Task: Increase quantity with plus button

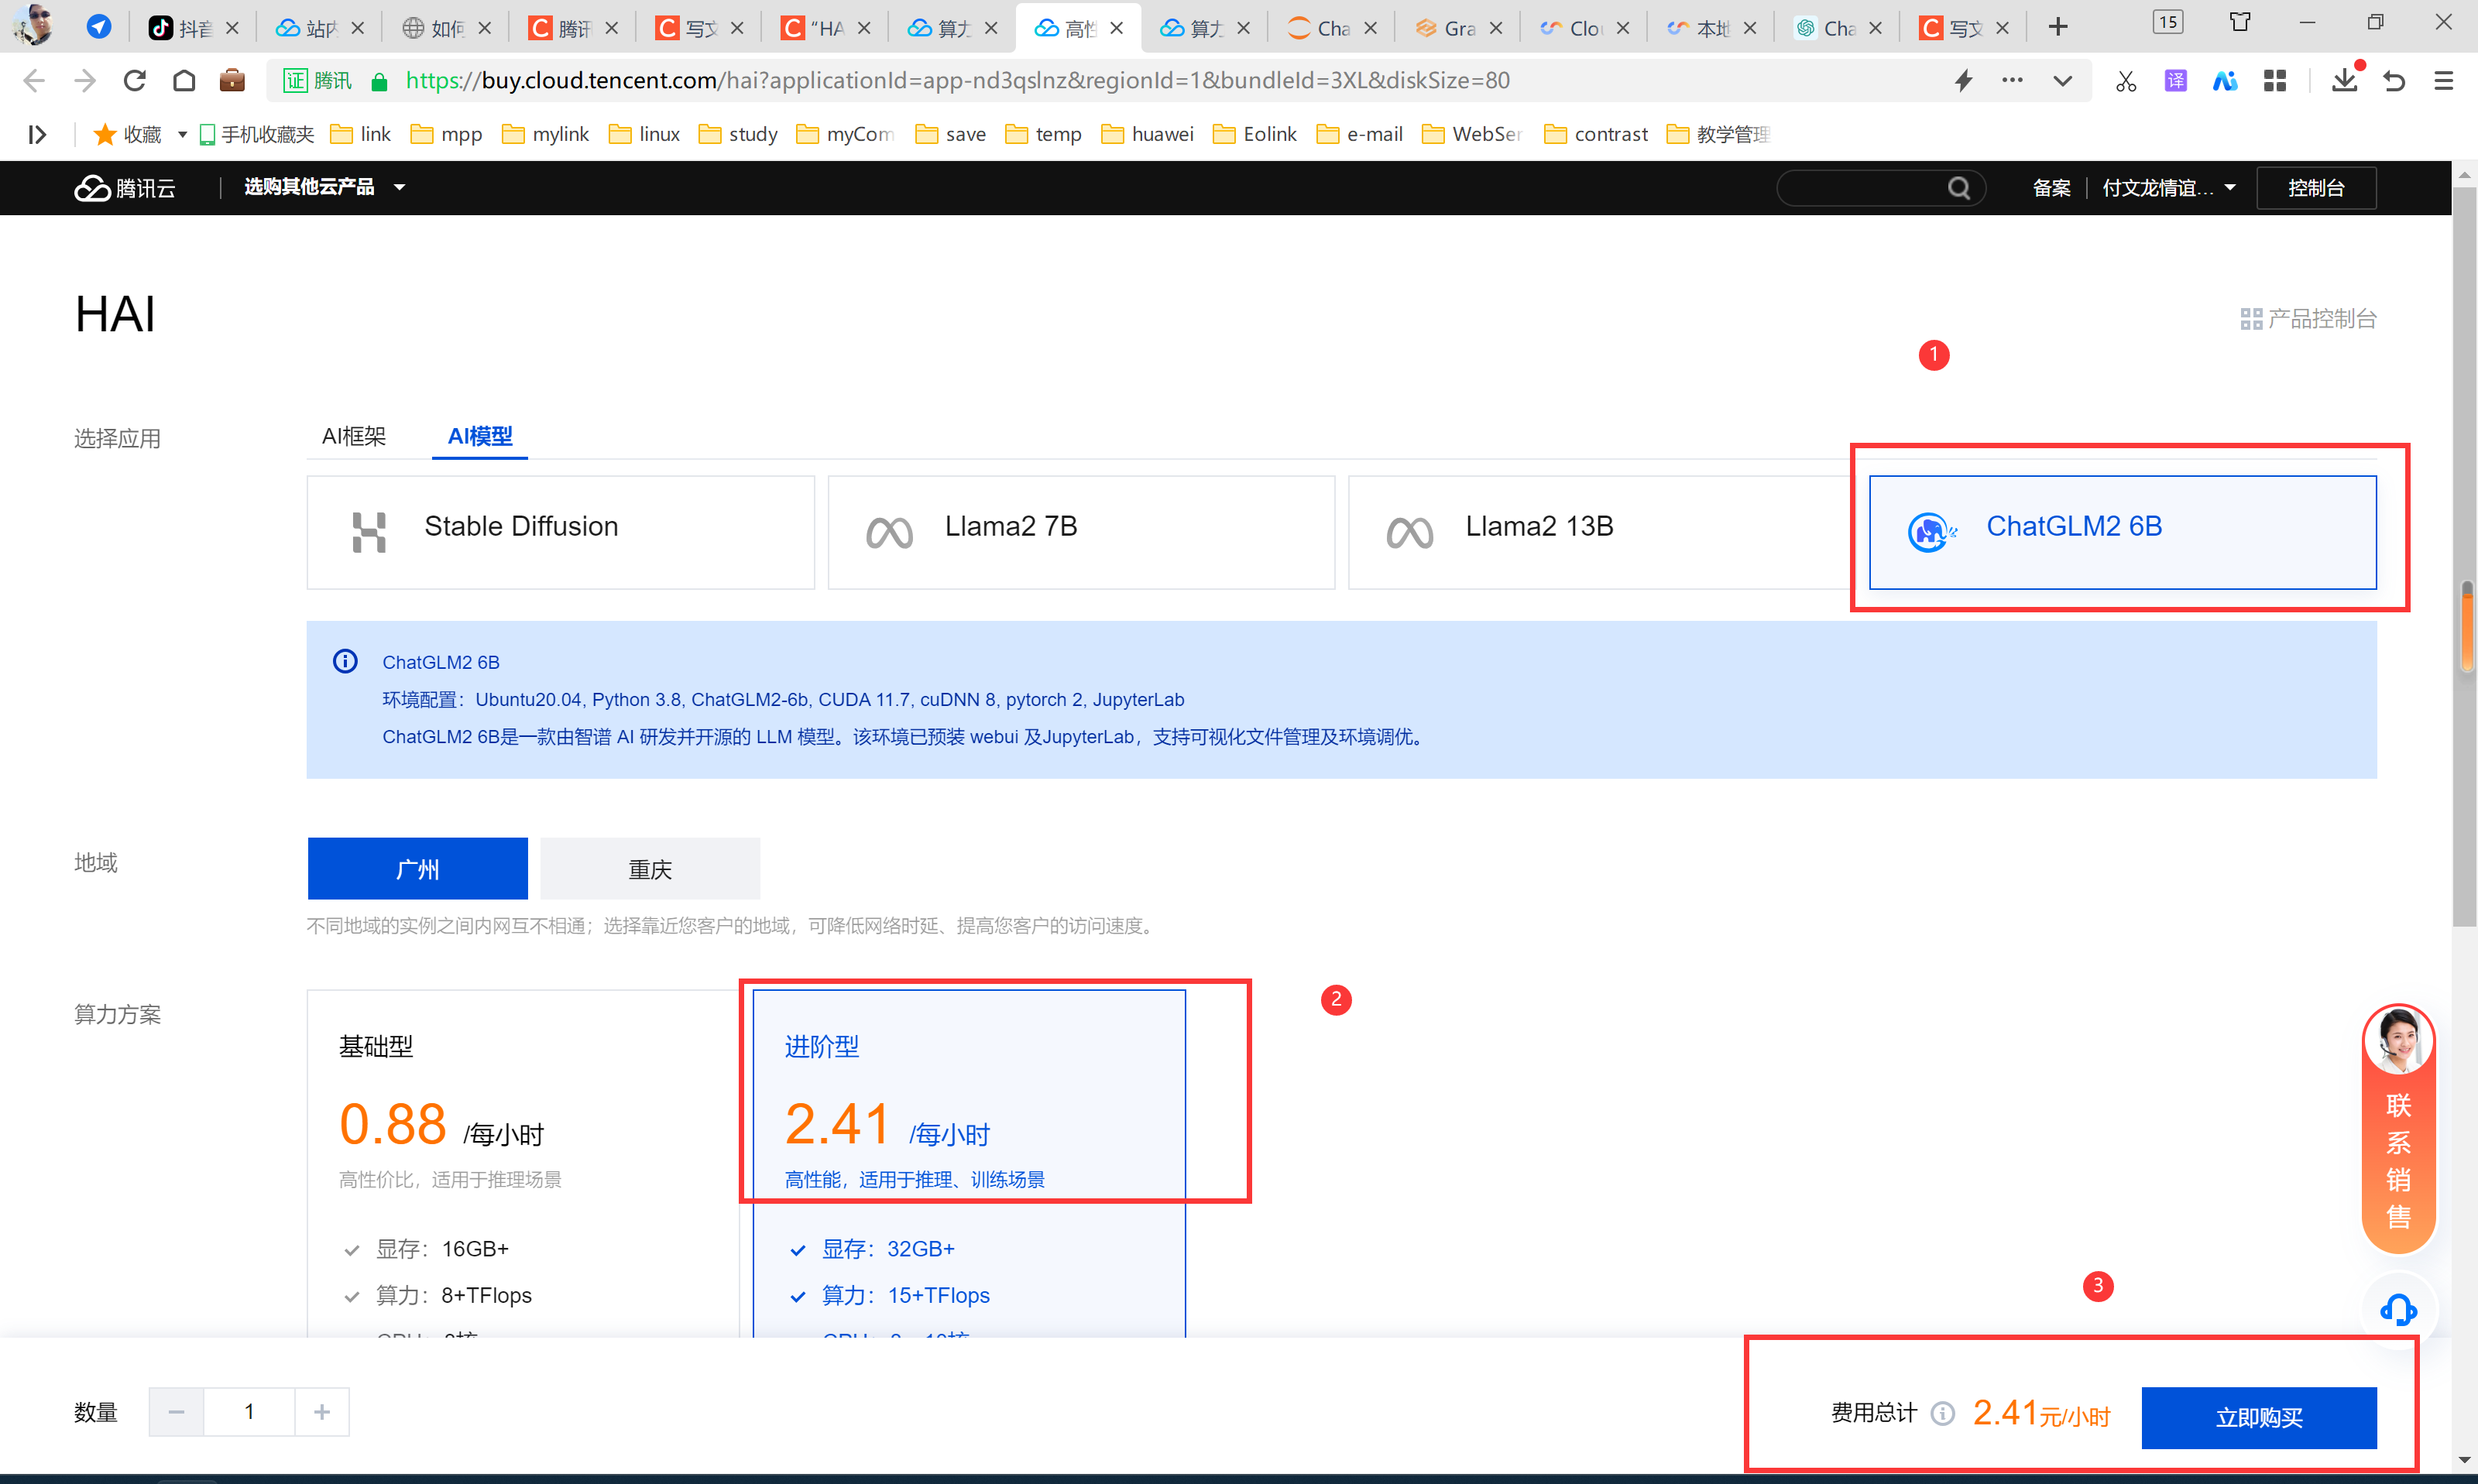Action: click(x=322, y=1412)
